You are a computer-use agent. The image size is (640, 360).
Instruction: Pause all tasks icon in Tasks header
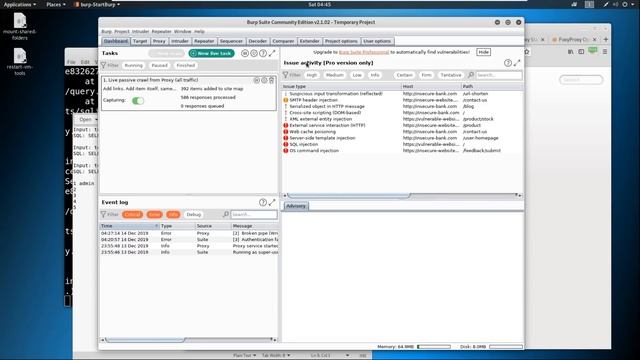(x=245, y=53)
